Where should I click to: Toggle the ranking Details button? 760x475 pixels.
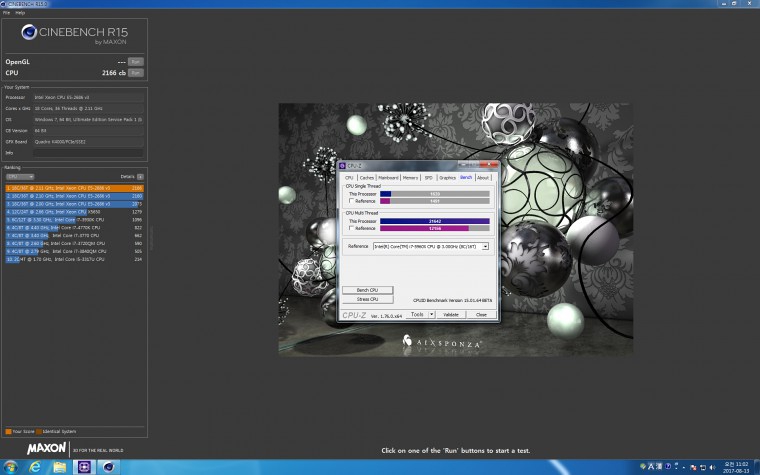coord(140,176)
